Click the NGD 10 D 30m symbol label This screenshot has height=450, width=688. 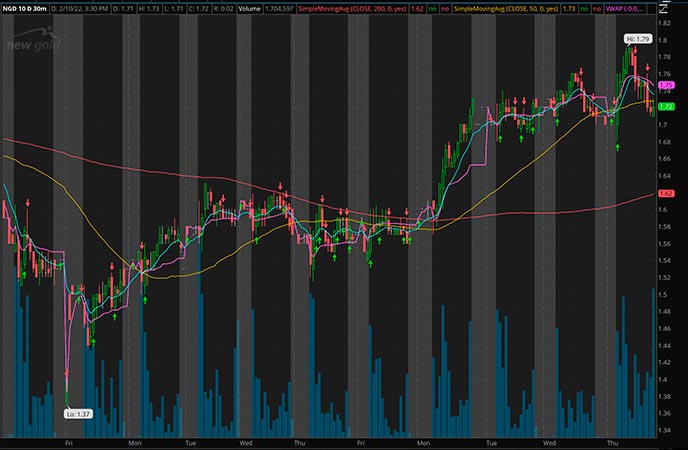(x=24, y=8)
